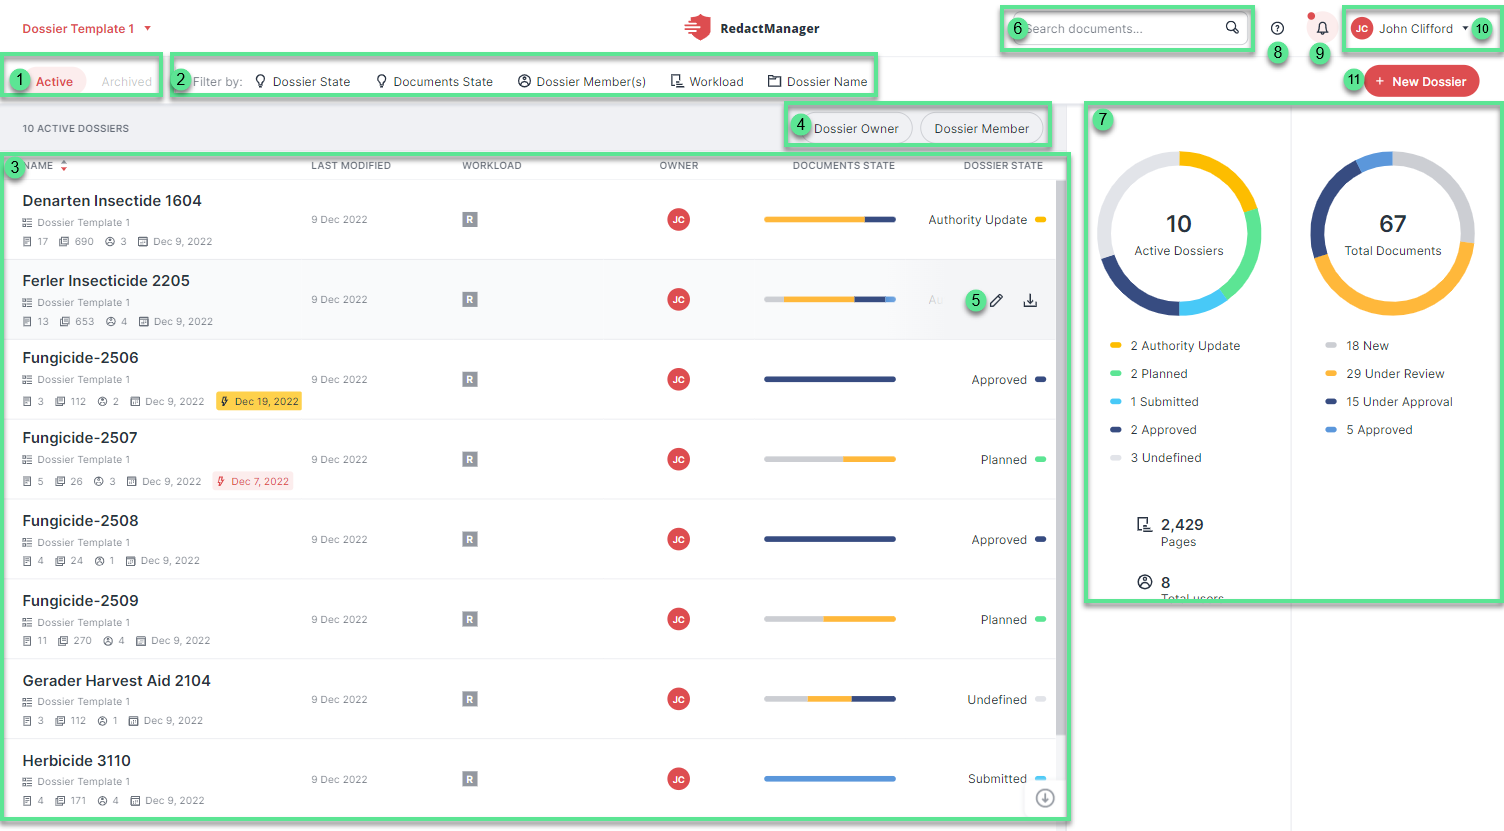Click the Owner column header

(679, 166)
